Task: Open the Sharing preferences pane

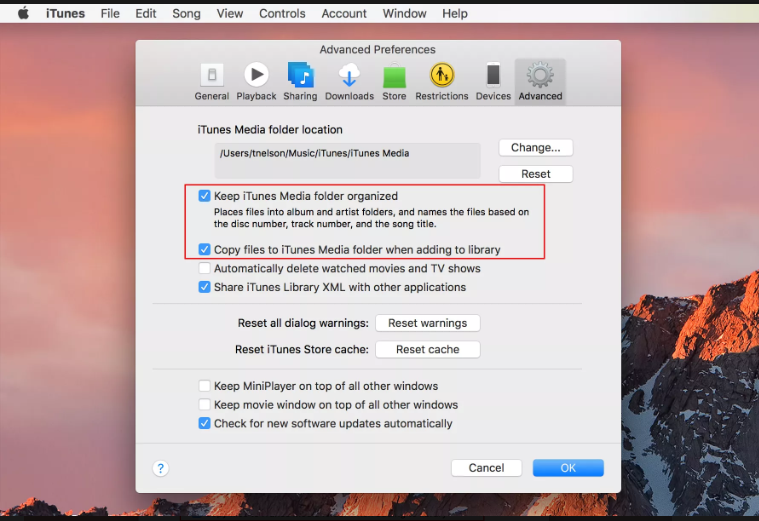Action: click(x=300, y=82)
